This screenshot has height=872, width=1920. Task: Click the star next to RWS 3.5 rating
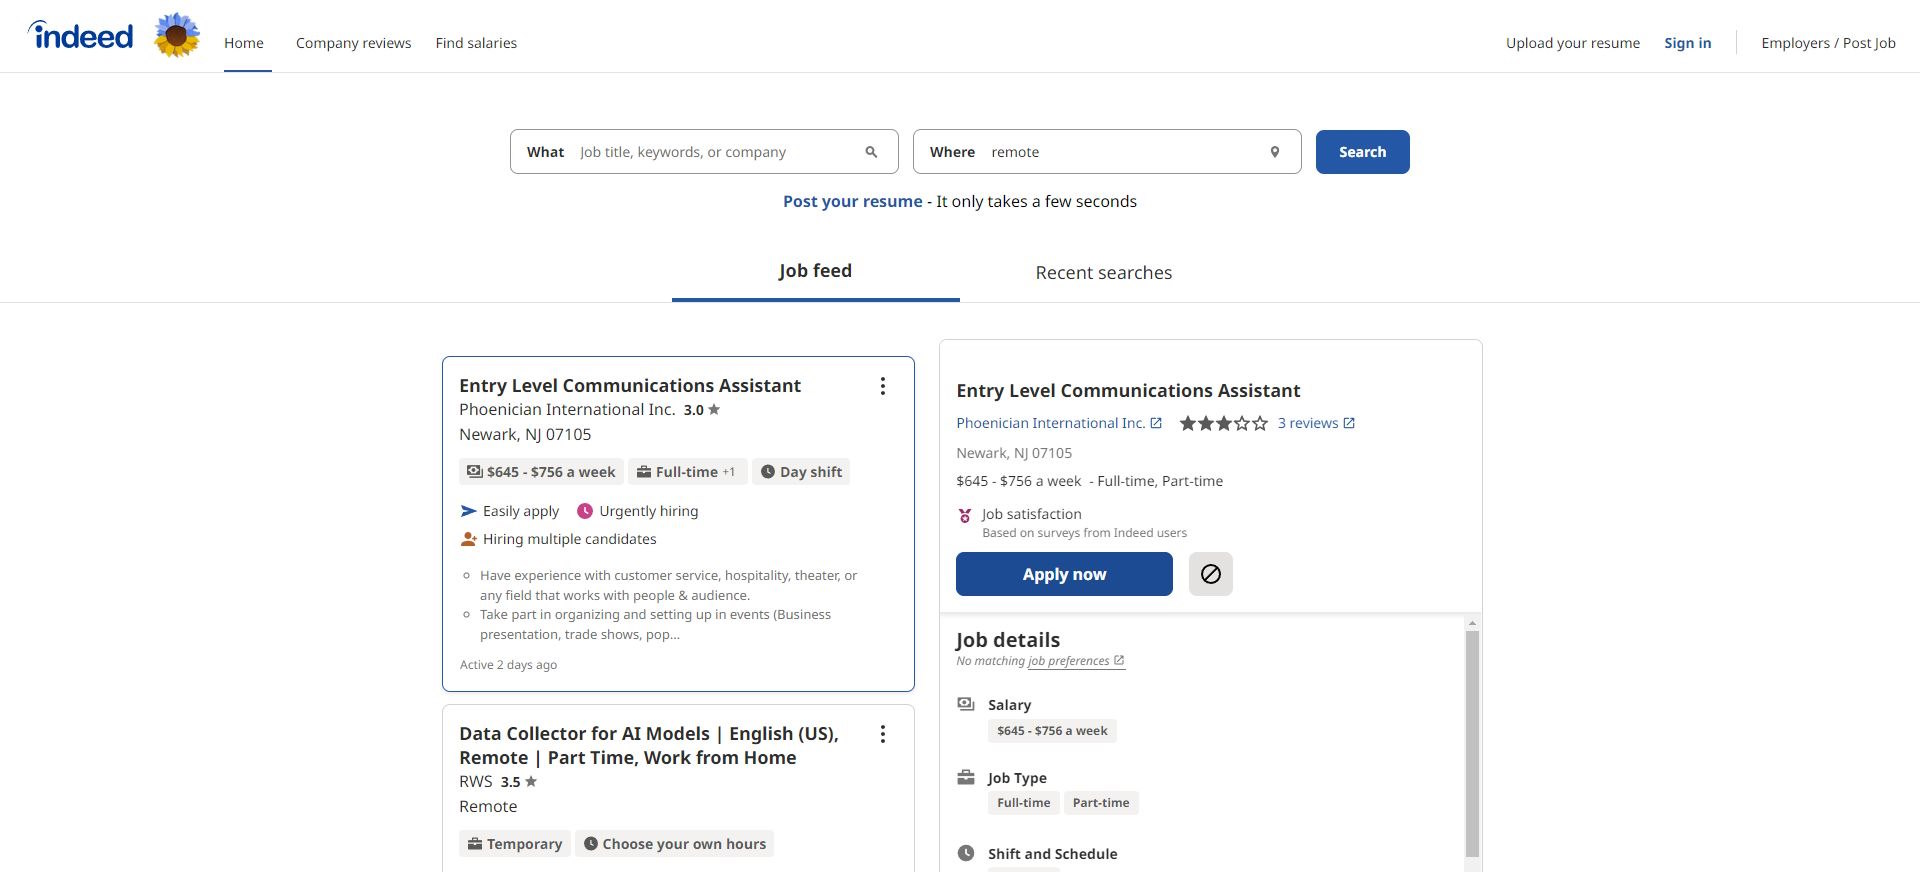point(531,781)
